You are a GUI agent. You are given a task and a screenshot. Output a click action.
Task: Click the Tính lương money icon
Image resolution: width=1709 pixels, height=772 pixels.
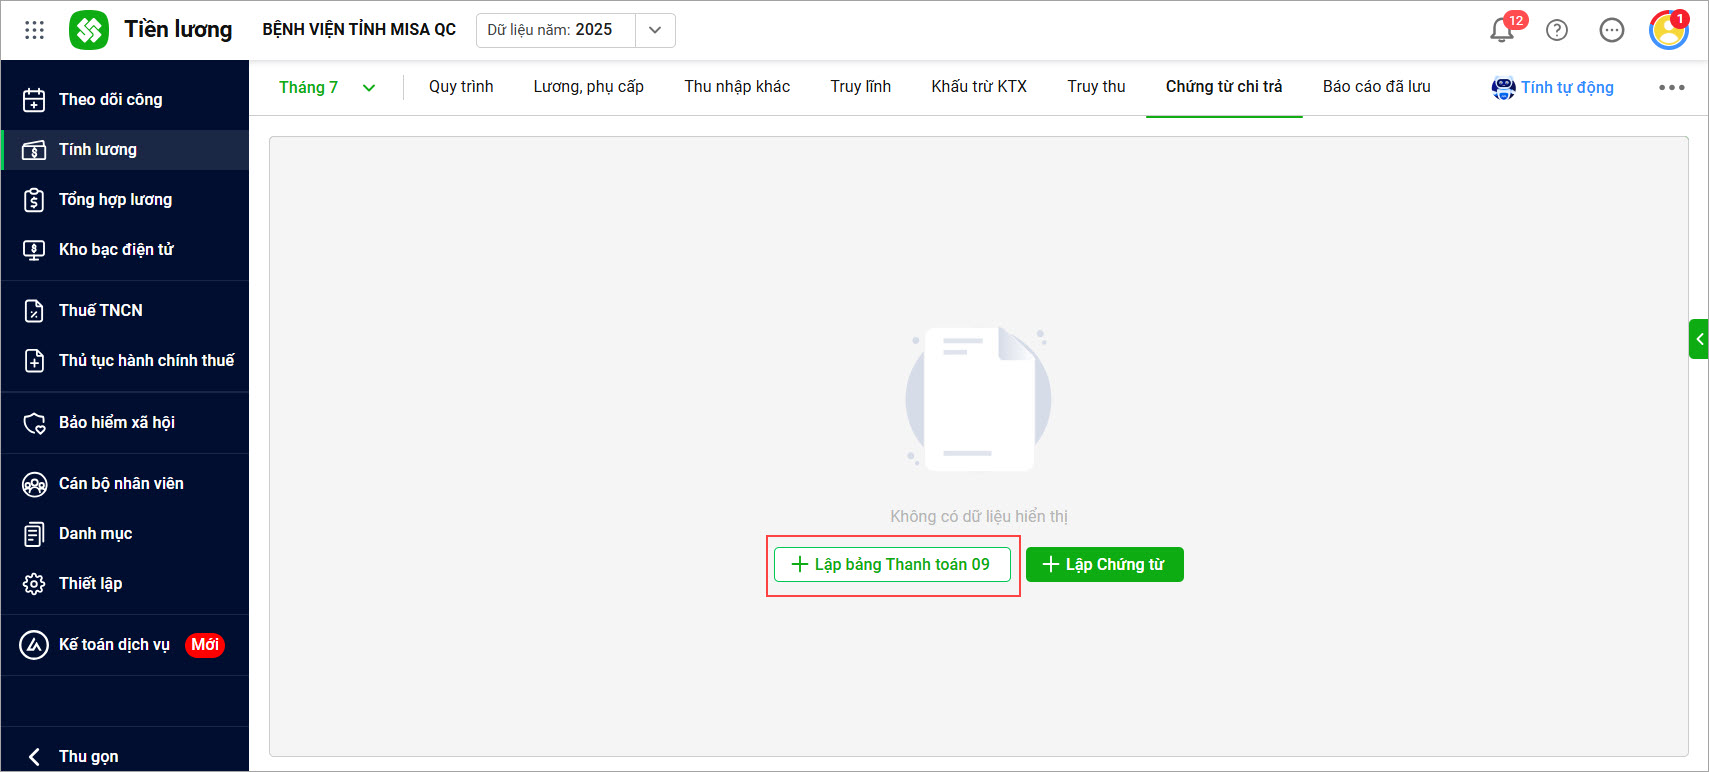pos(34,150)
